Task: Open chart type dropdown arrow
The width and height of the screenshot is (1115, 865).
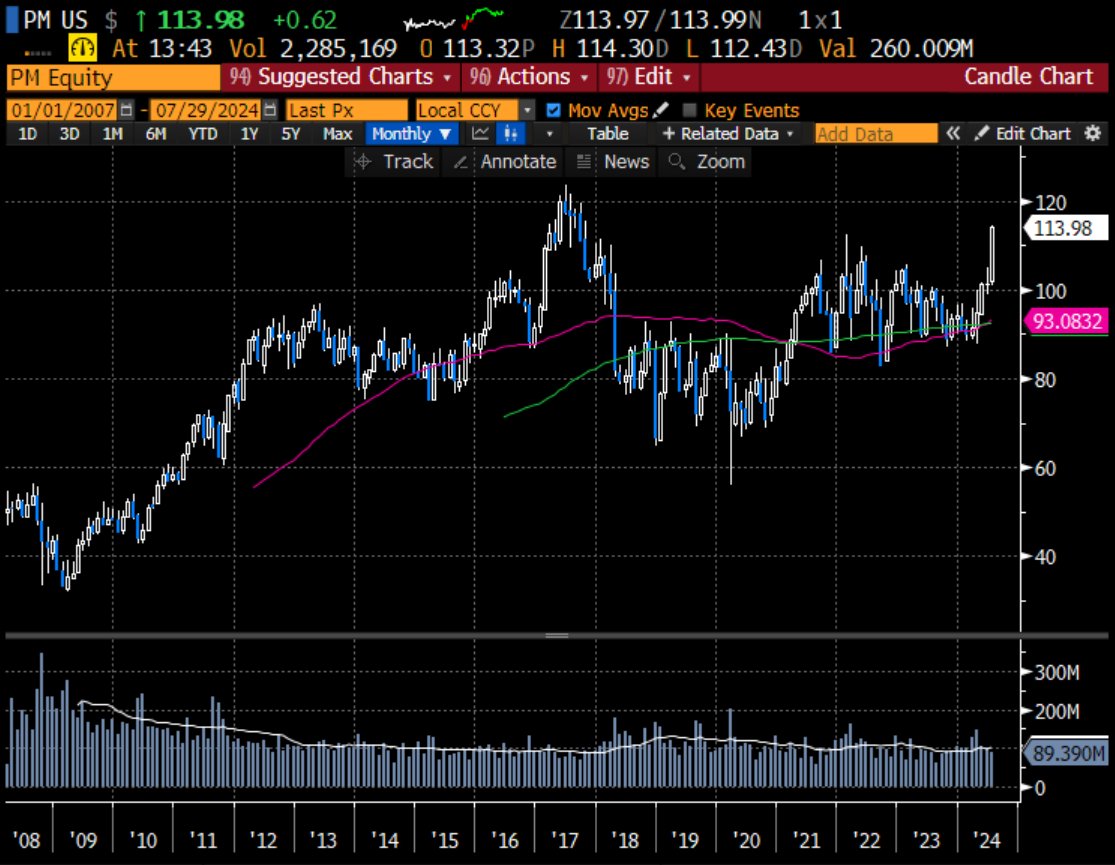Action: coord(549,134)
